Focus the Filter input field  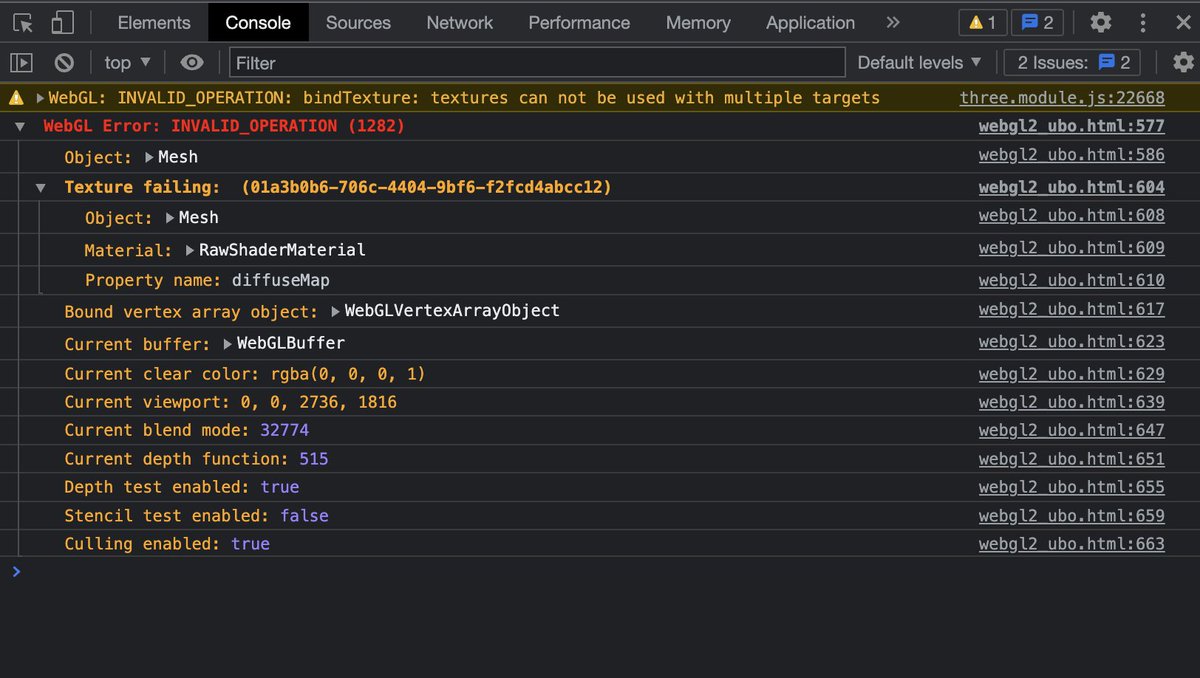pyautogui.click(x=537, y=63)
